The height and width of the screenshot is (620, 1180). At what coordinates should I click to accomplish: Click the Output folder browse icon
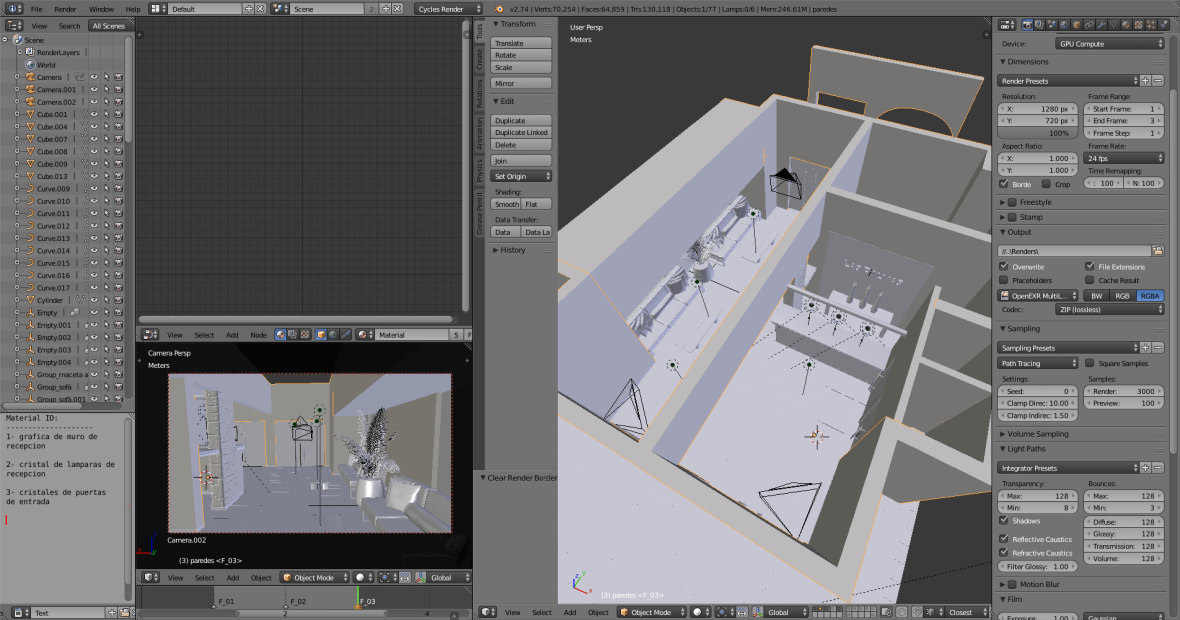point(1158,250)
